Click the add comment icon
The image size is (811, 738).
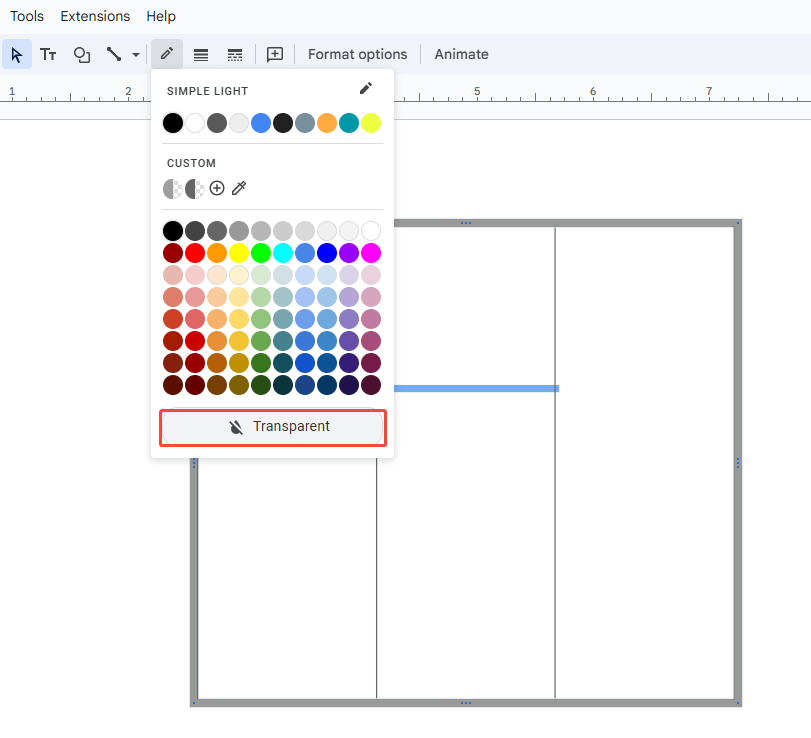click(275, 54)
